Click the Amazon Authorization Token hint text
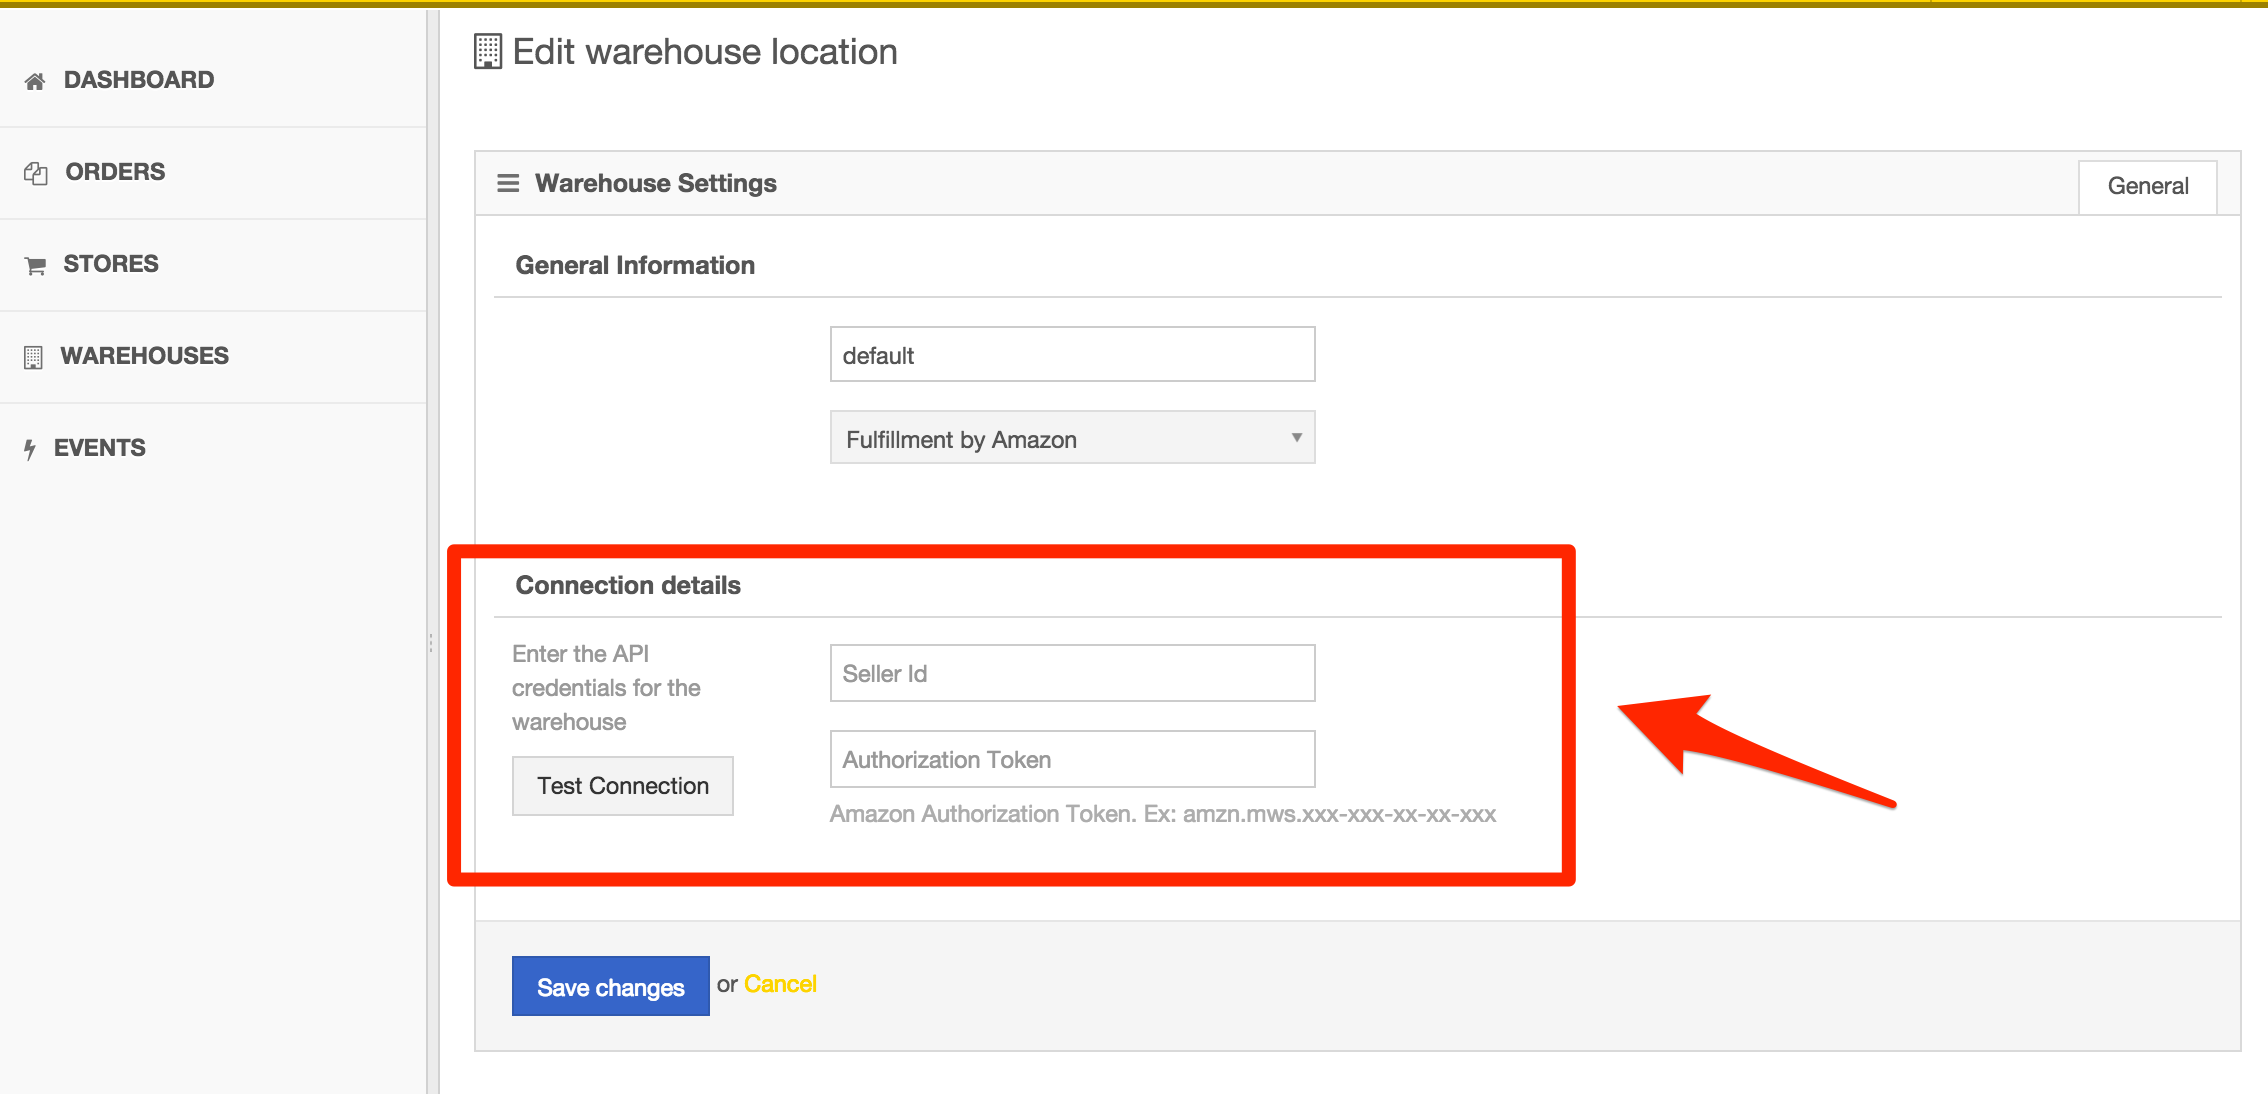The width and height of the screenshot is (2268, 1094). click(x=1163, y=814)
